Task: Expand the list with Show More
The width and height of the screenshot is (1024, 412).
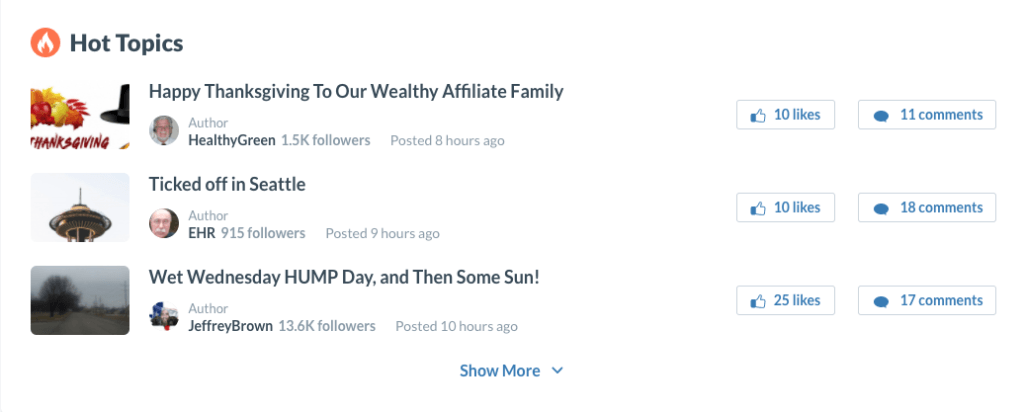Action: point(500,371)
